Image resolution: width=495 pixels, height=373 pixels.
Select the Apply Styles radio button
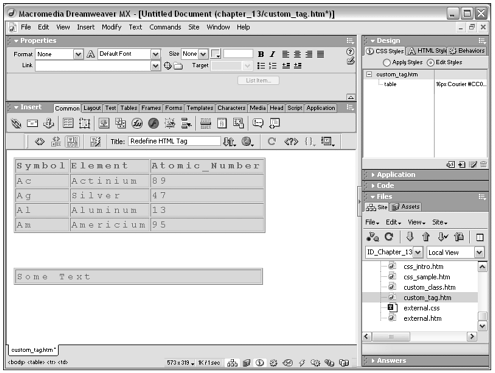click(x=386, y=63)
